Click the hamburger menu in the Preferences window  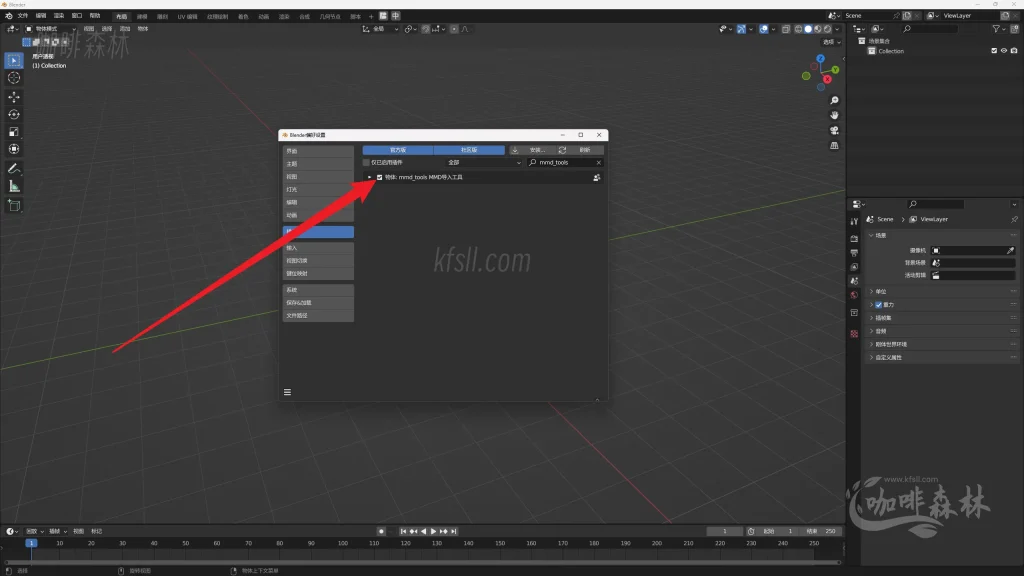pos(287,392)
